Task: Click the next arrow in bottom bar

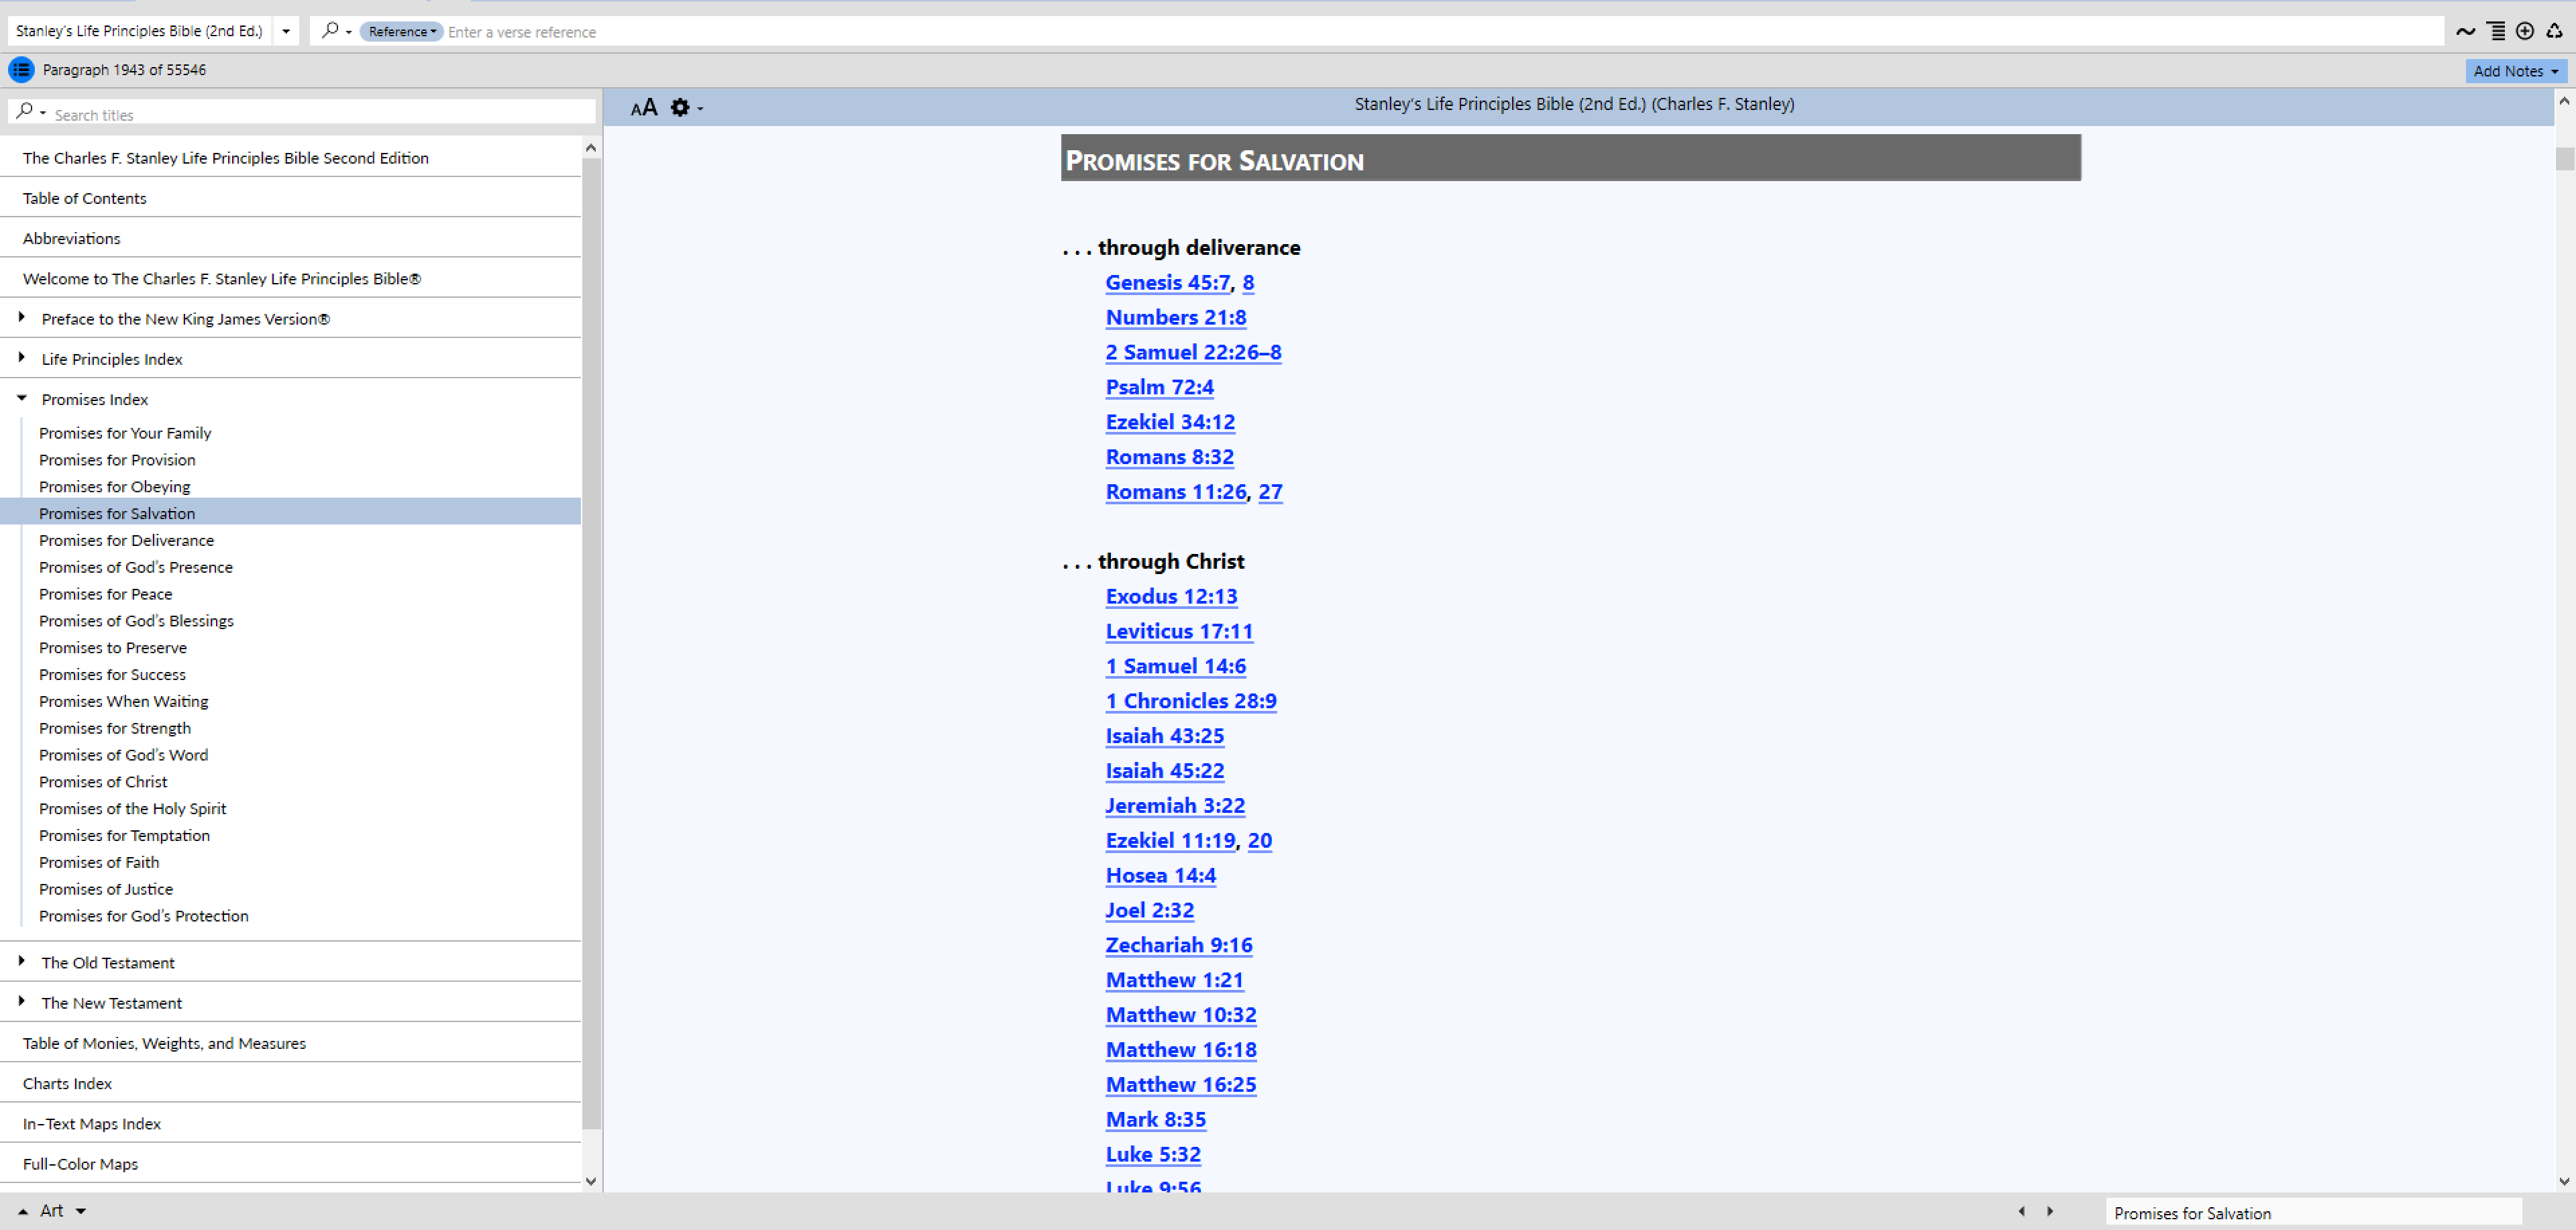Action: coord(2050,1211)
